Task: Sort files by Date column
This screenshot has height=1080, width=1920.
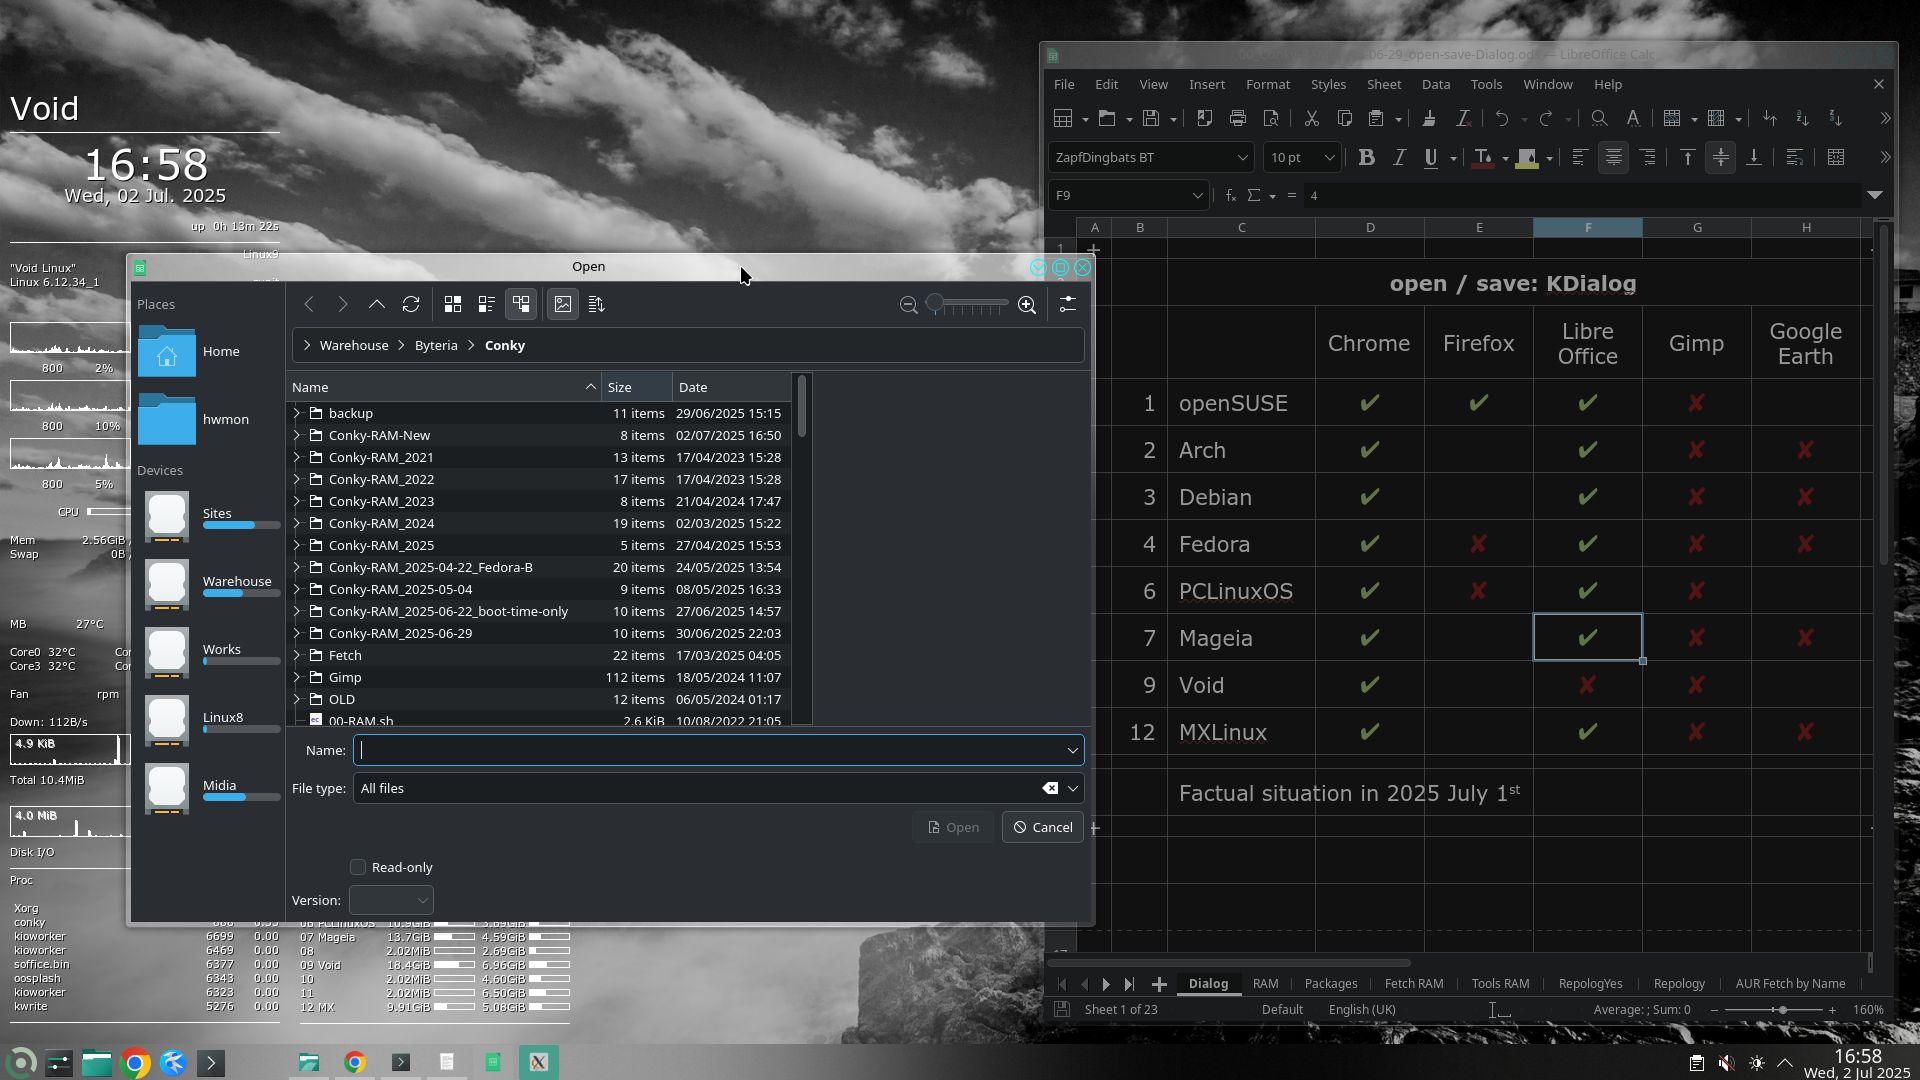Action: click(x=731, y=387)
